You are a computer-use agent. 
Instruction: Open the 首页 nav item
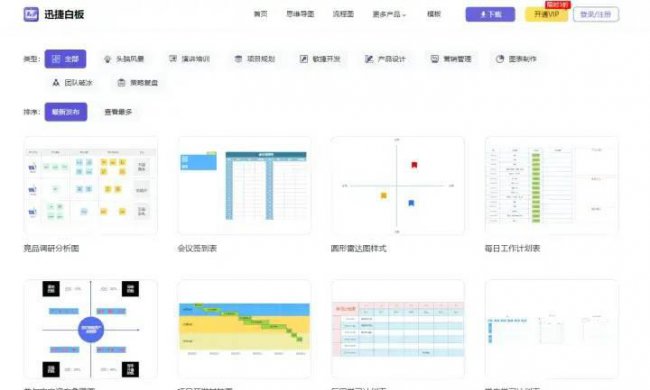click(260, 14)
